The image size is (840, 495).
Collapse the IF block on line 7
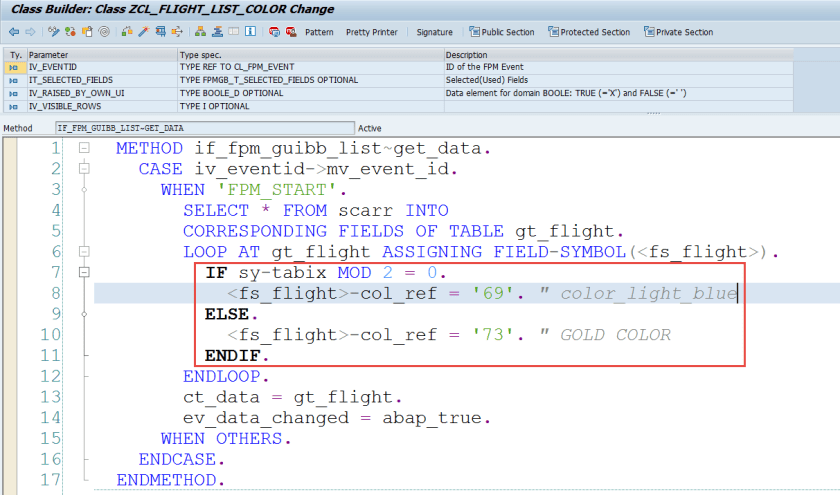85,272
